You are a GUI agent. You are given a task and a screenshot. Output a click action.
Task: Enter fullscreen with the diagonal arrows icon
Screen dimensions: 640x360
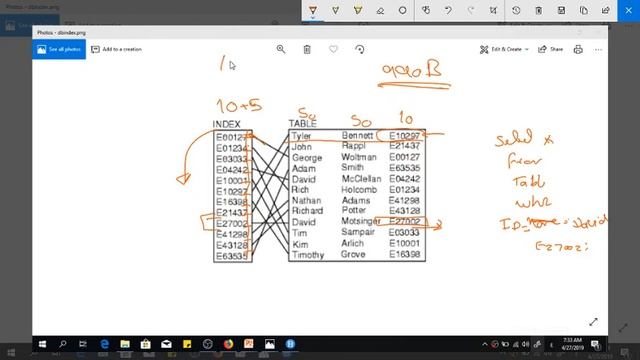pos(593,322)
